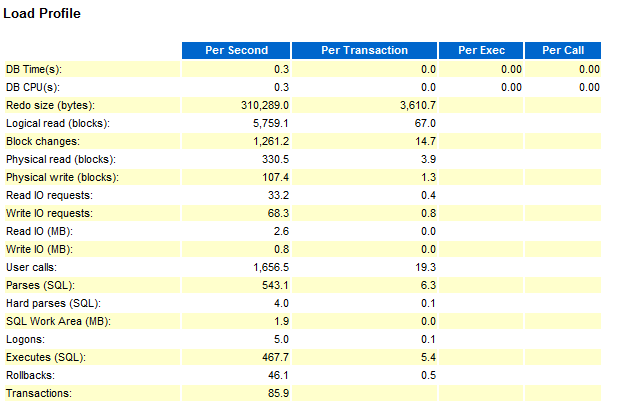Select the DB CPU(s) row label
The height and width of the screenshot is (414, 618).
coord(33,88)
